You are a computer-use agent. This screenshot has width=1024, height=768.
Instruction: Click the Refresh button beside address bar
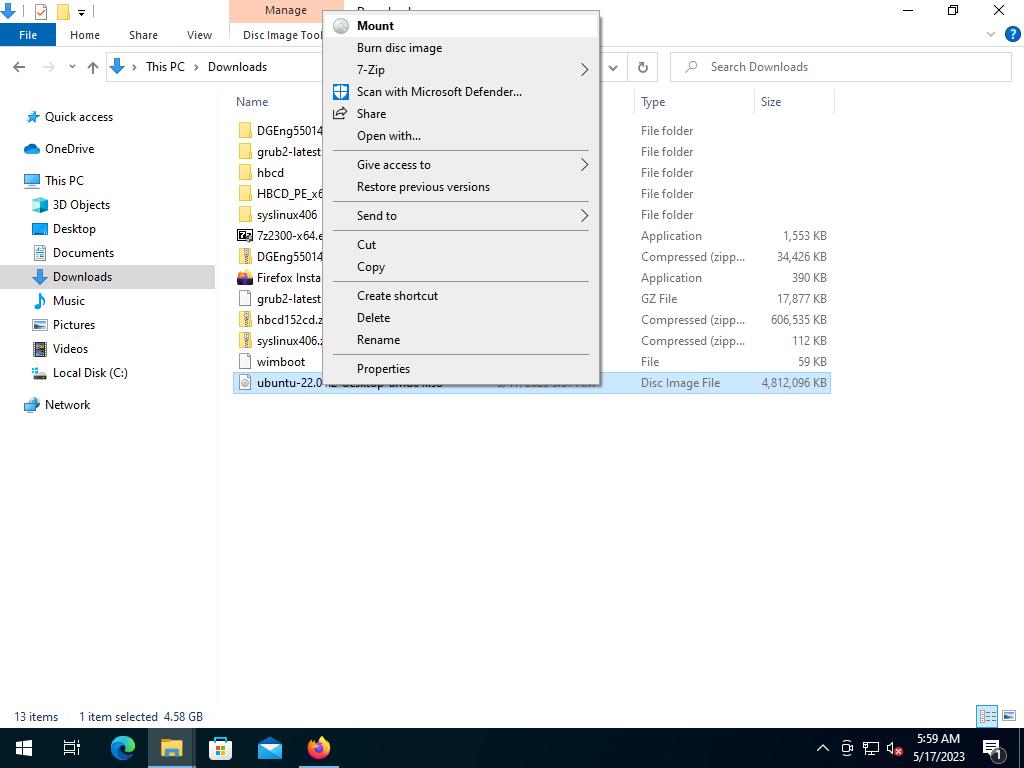click(x=643, y=67)
